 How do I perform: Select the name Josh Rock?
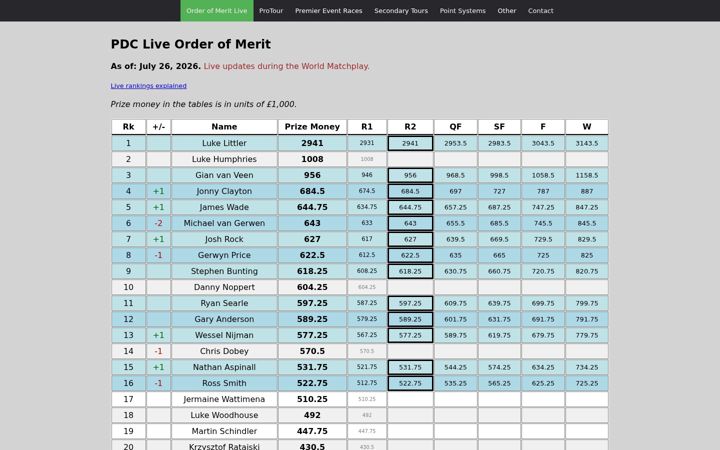pos(224,239)
